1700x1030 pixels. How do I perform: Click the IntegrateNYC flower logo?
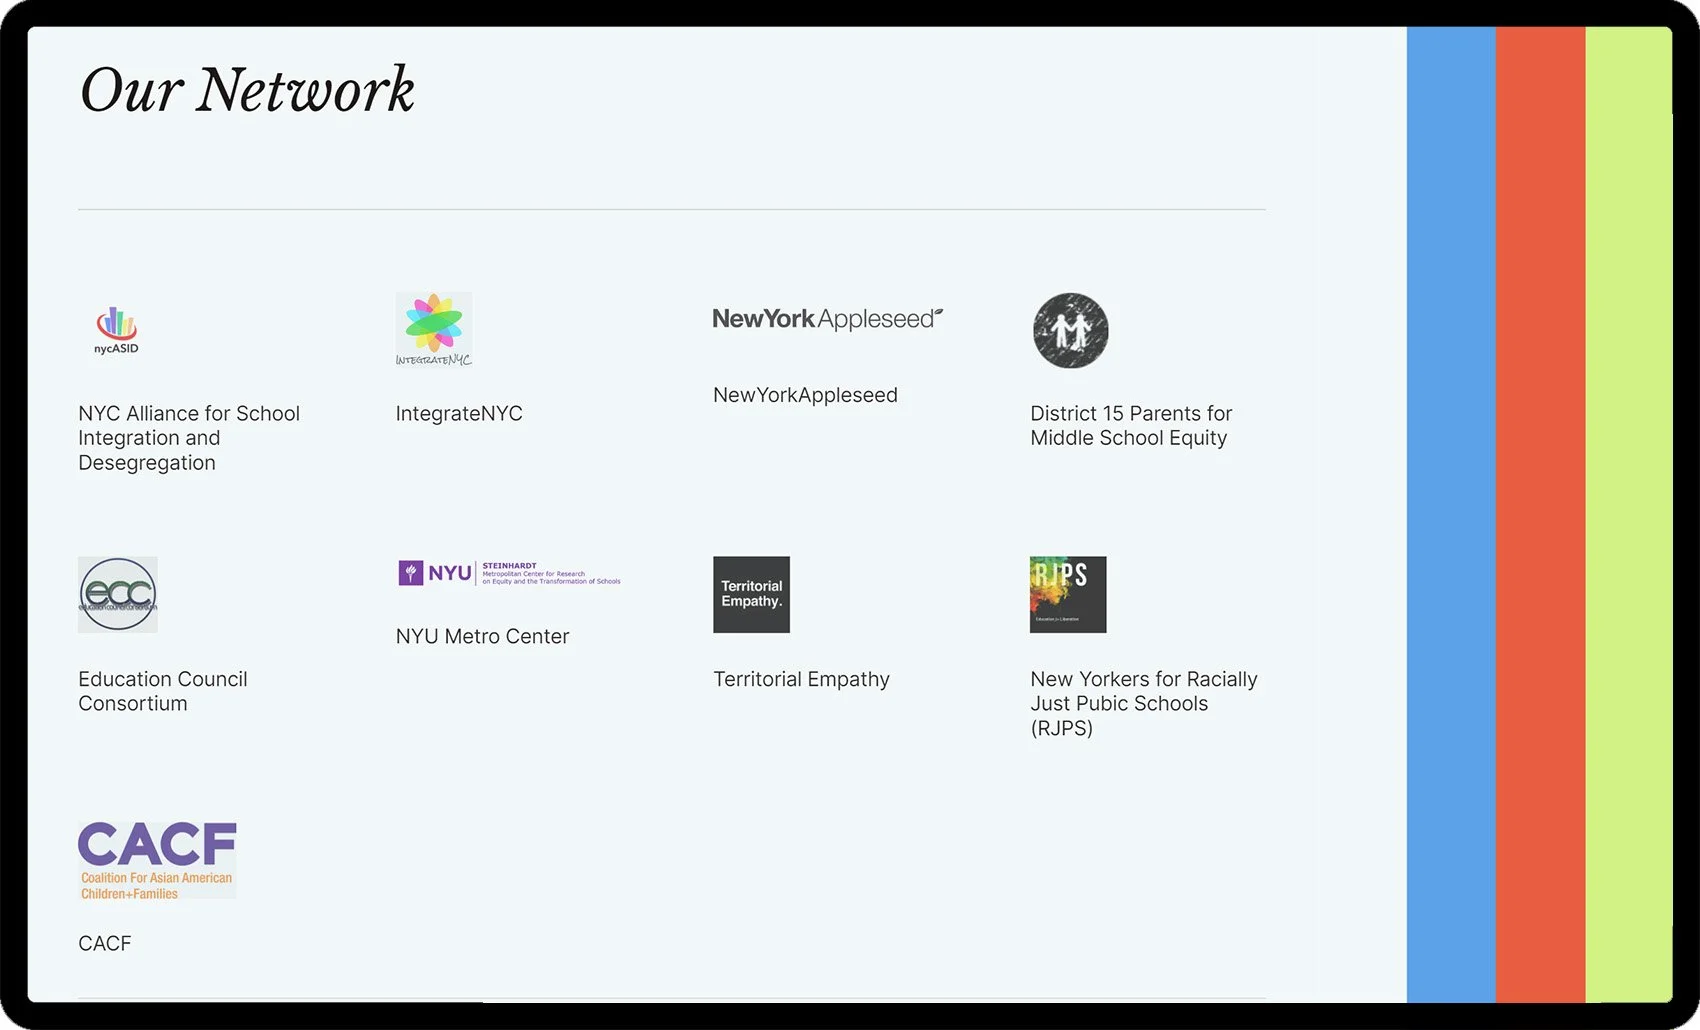click(434, 330)
